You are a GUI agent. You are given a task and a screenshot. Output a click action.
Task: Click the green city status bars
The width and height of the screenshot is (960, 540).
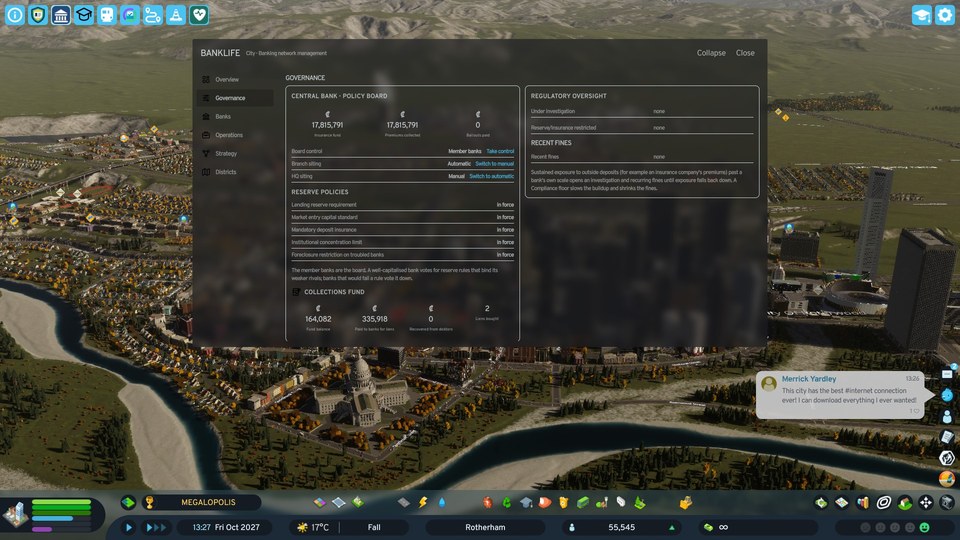pyautogui.click(x=61, y=508)
